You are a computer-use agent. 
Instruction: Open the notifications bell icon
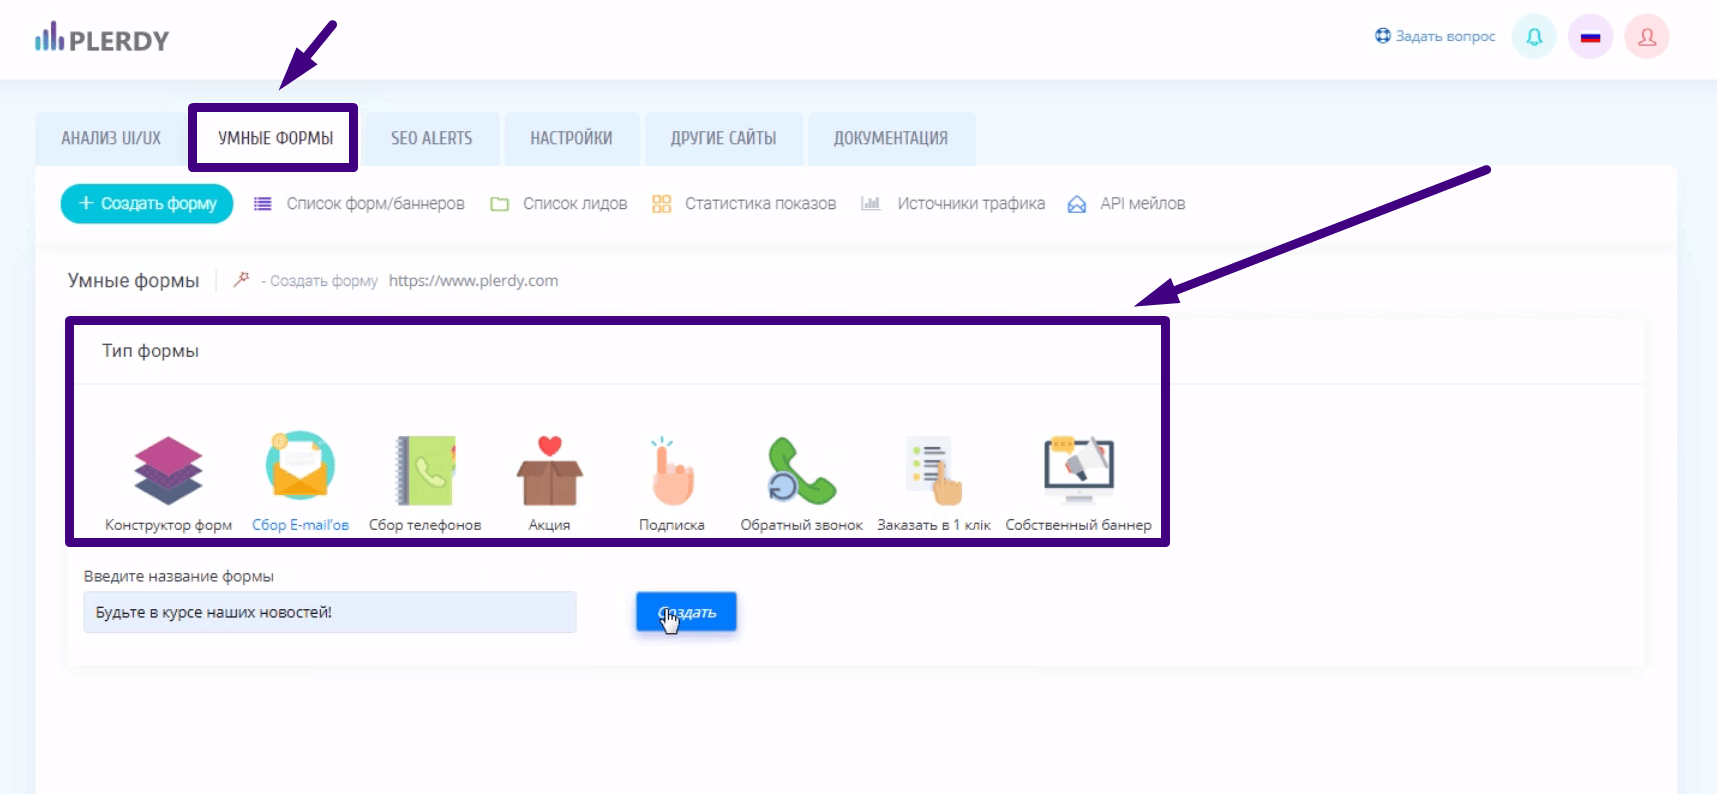coord(1533,37)
